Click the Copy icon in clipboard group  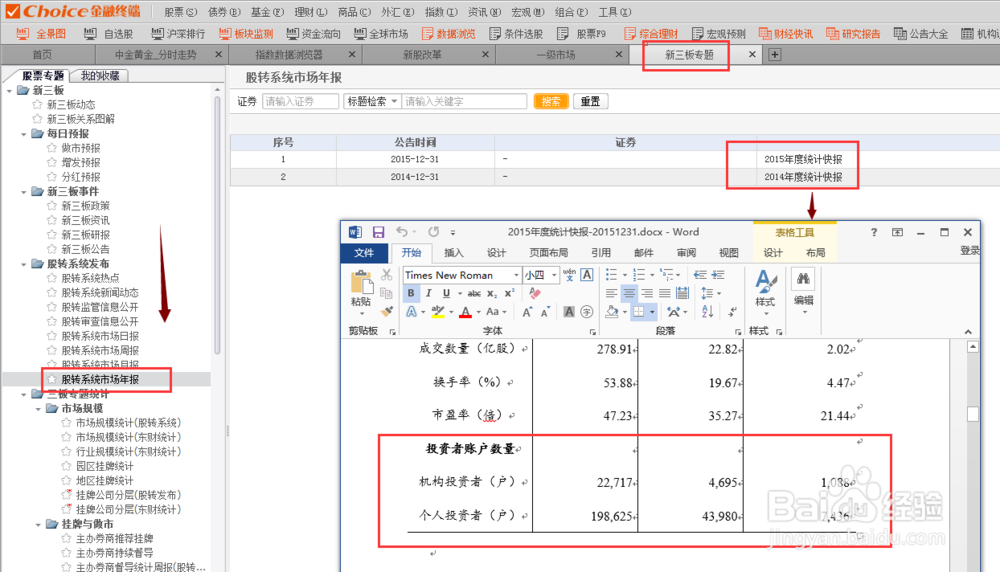click(386, 293)
